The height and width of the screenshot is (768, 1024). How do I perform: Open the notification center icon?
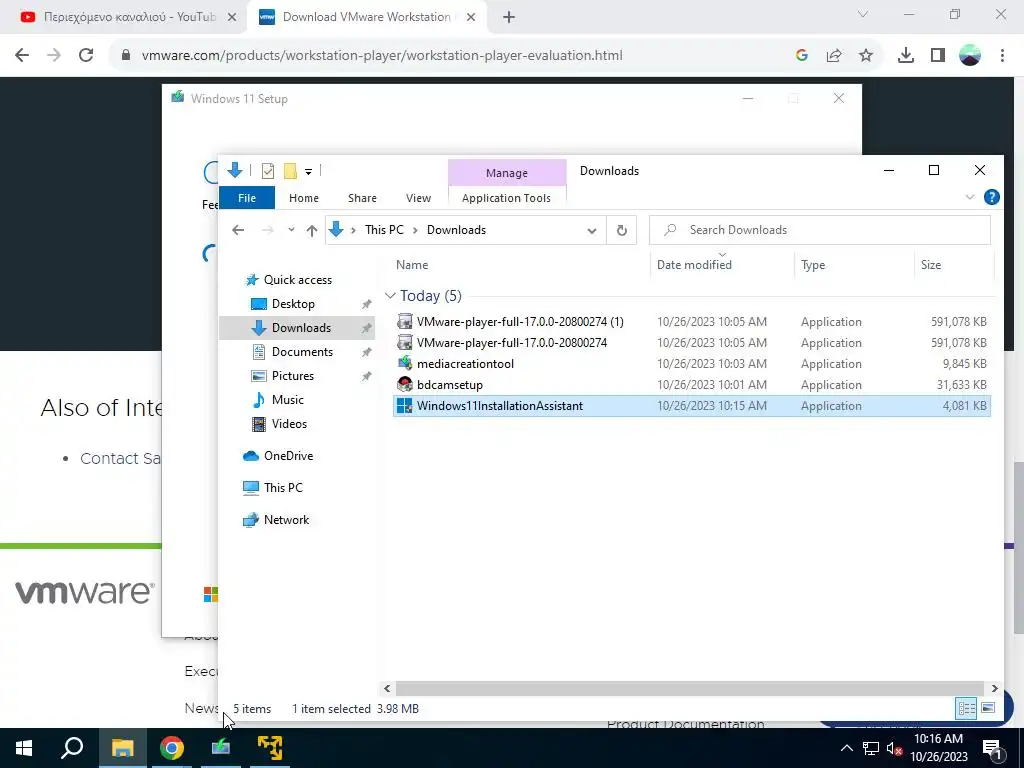(993, 748)
